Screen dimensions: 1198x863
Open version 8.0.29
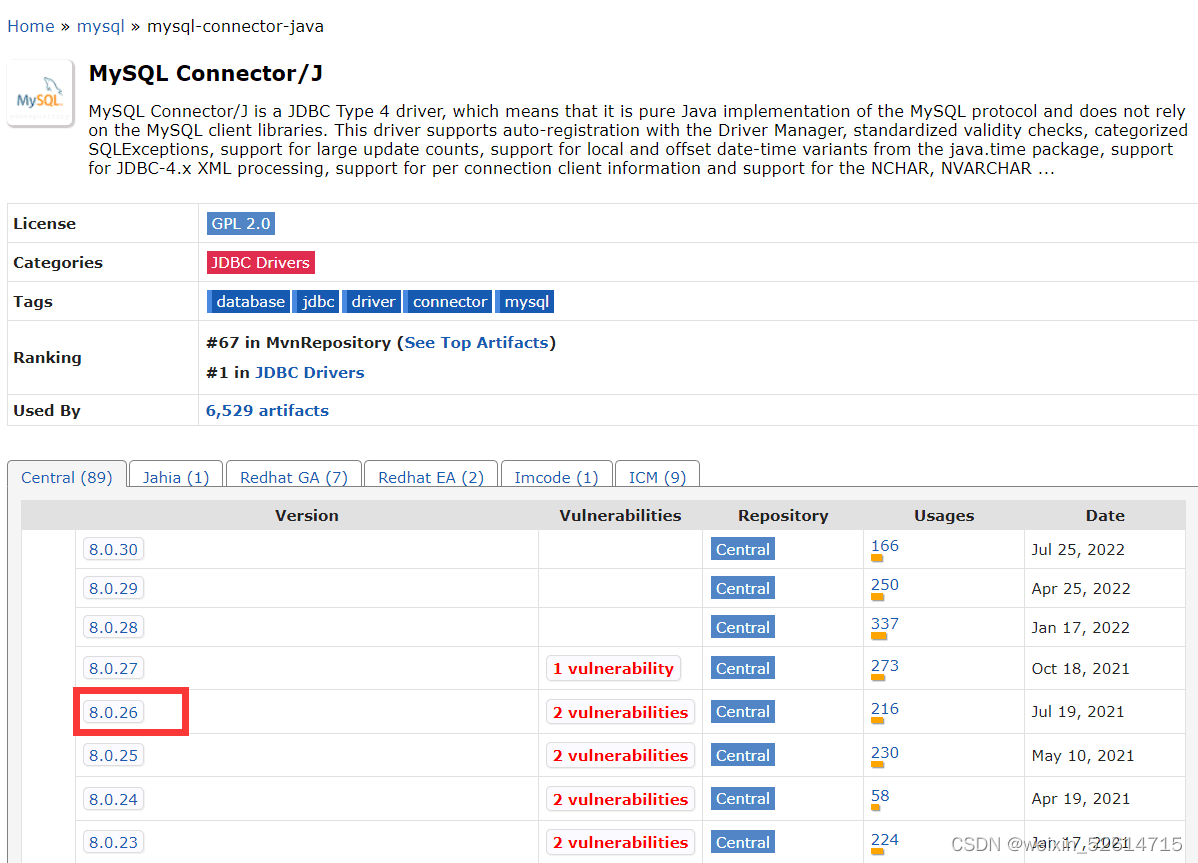tap(113, 588)
